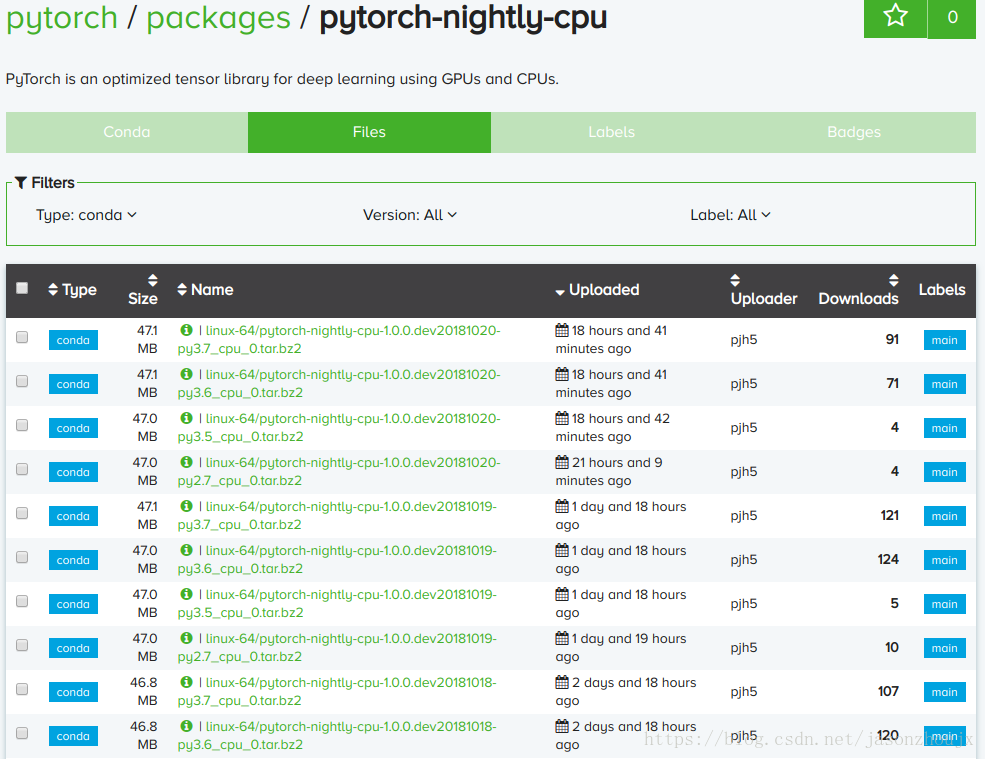Click the filter funnel icon beside Filters
The width and height of the screenshot is (985, 759).
pos(21,183)
